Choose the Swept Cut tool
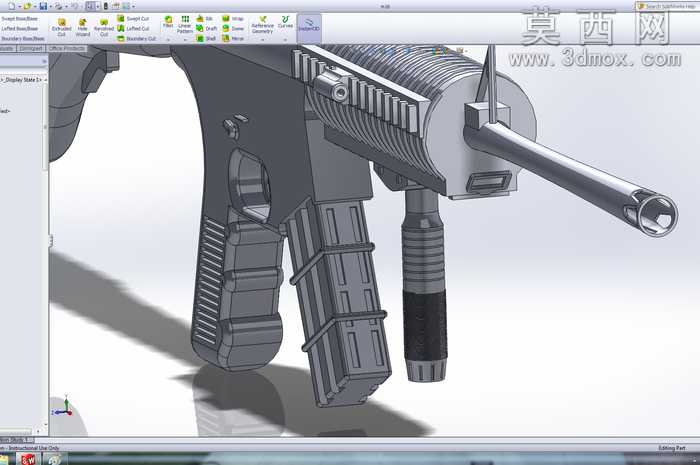 [133, 18]
